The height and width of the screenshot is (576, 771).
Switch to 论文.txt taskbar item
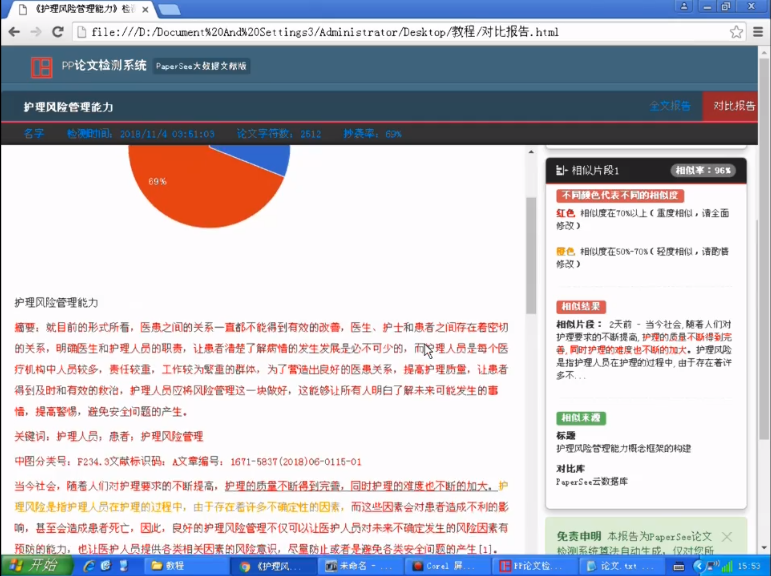pyautogui.click(x=621, y=566)
